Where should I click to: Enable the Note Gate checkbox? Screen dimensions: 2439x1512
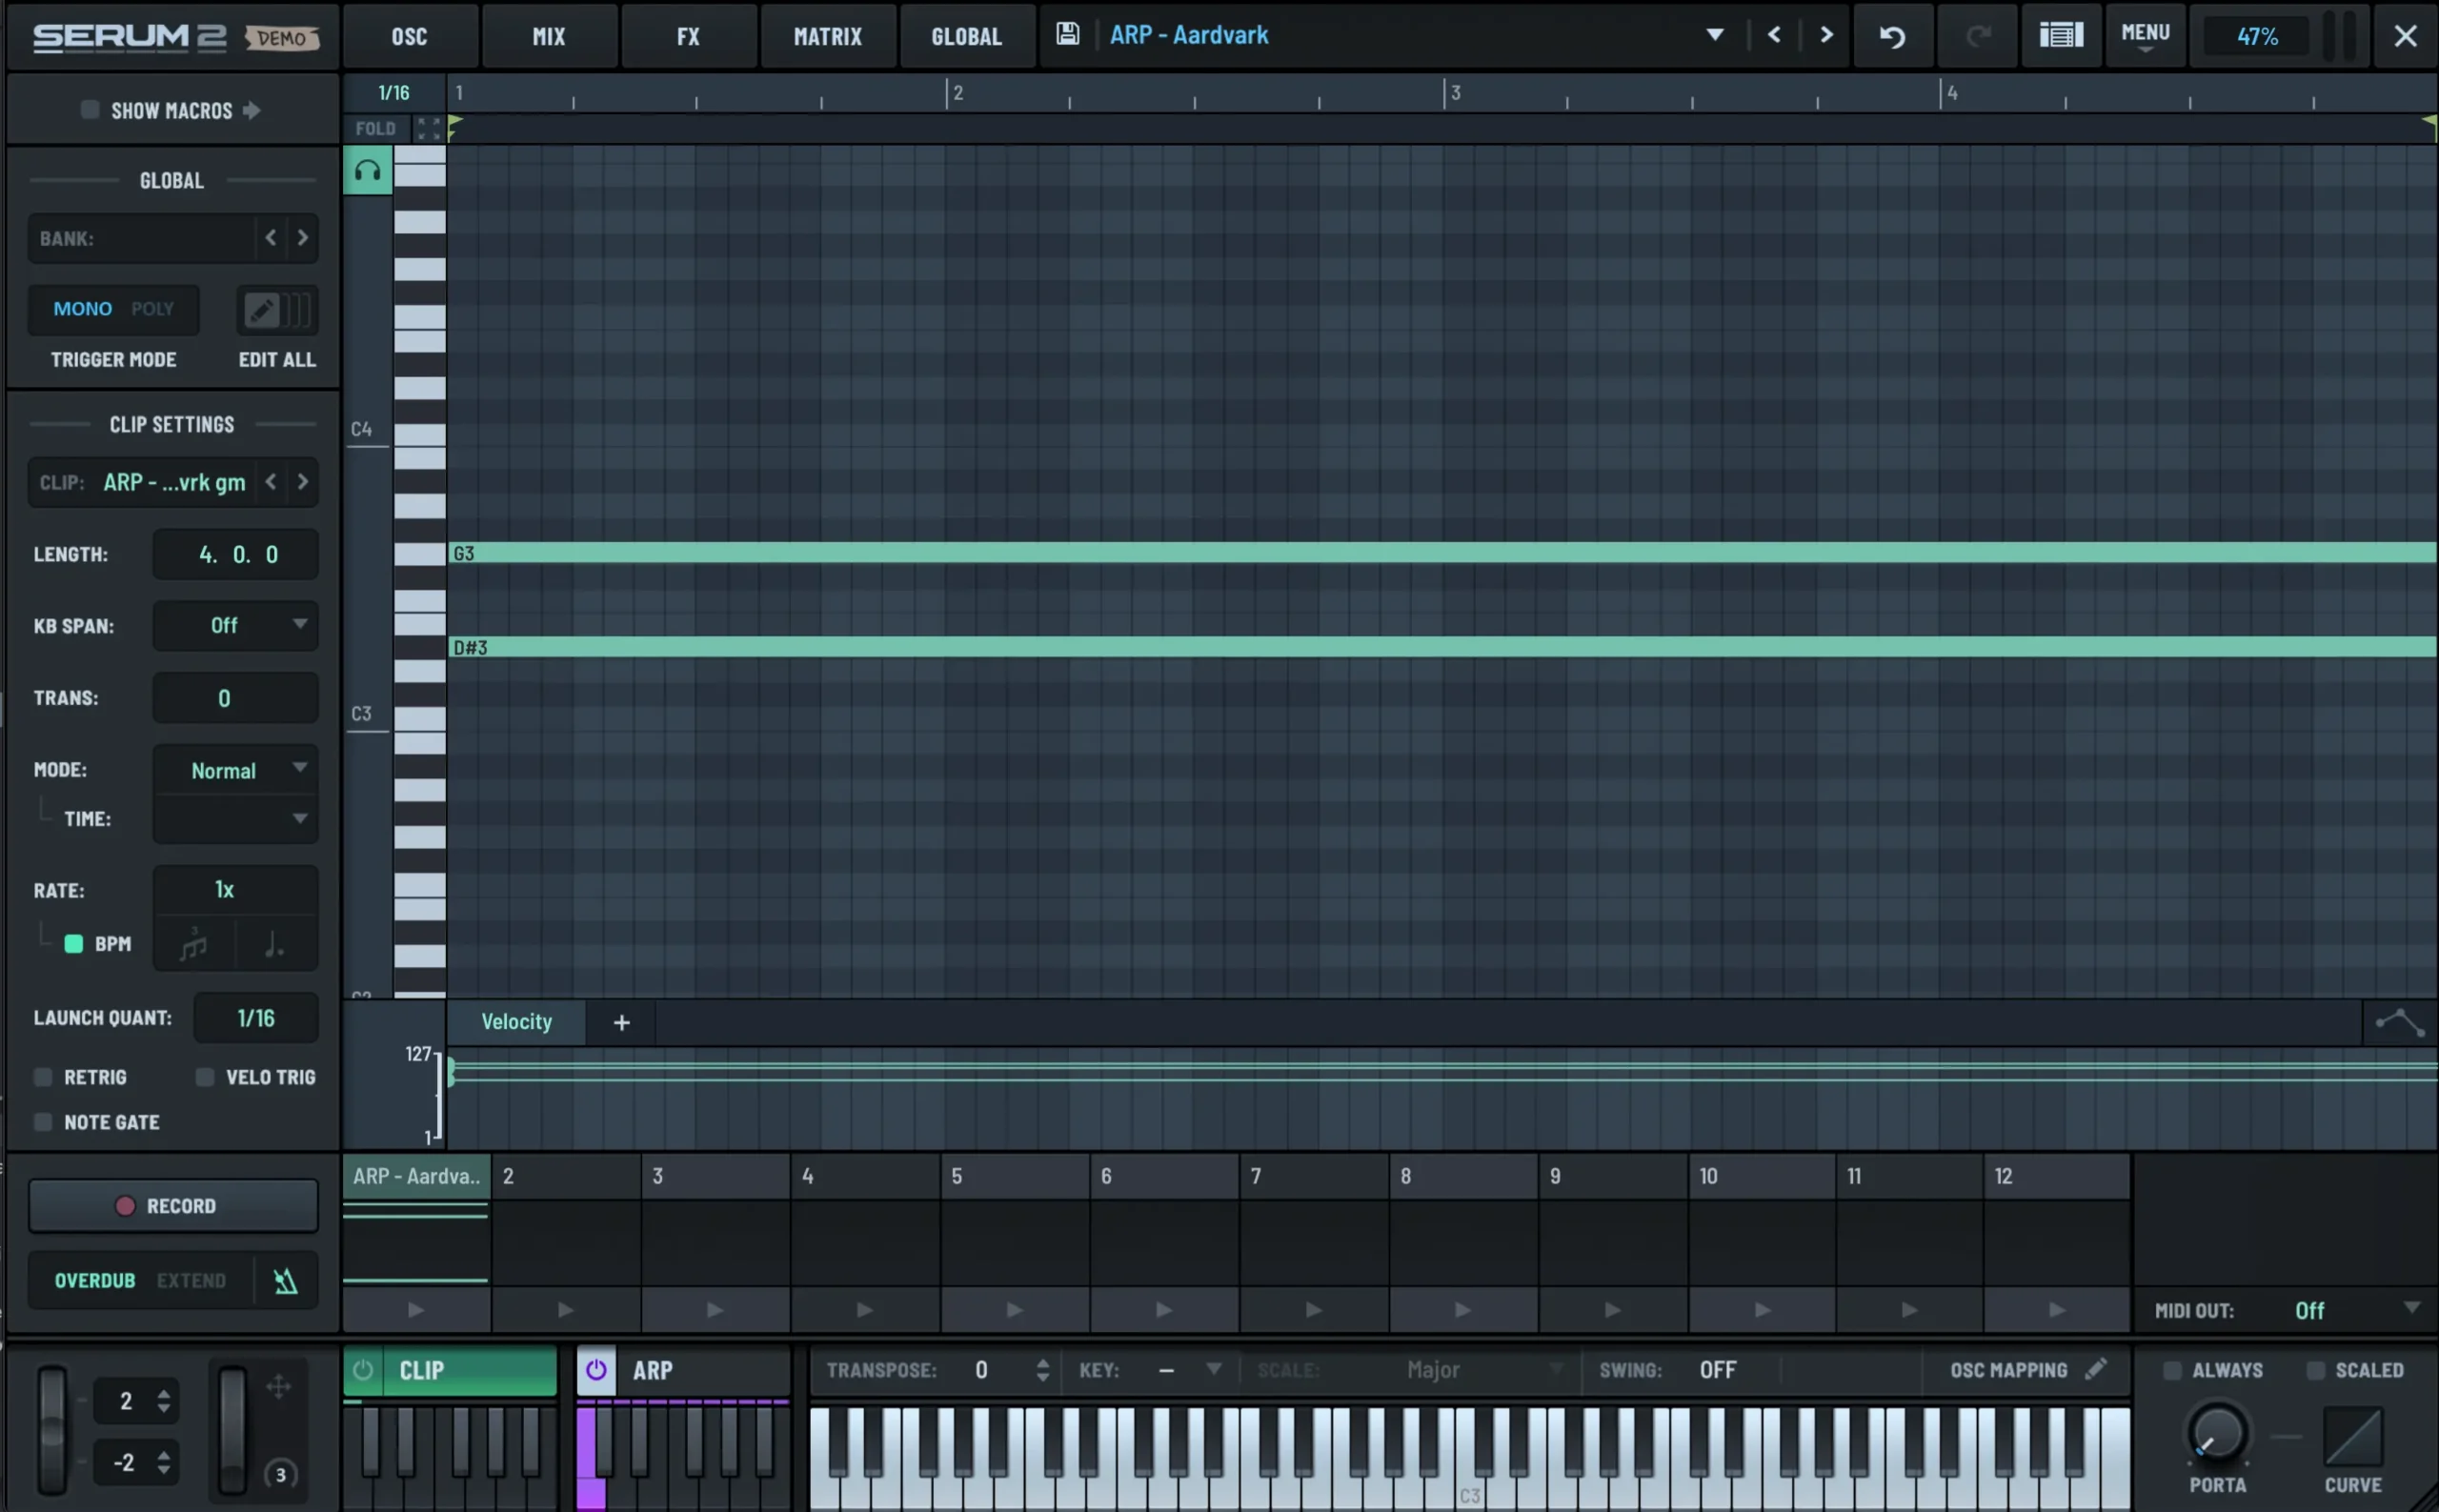point(43,1121)
